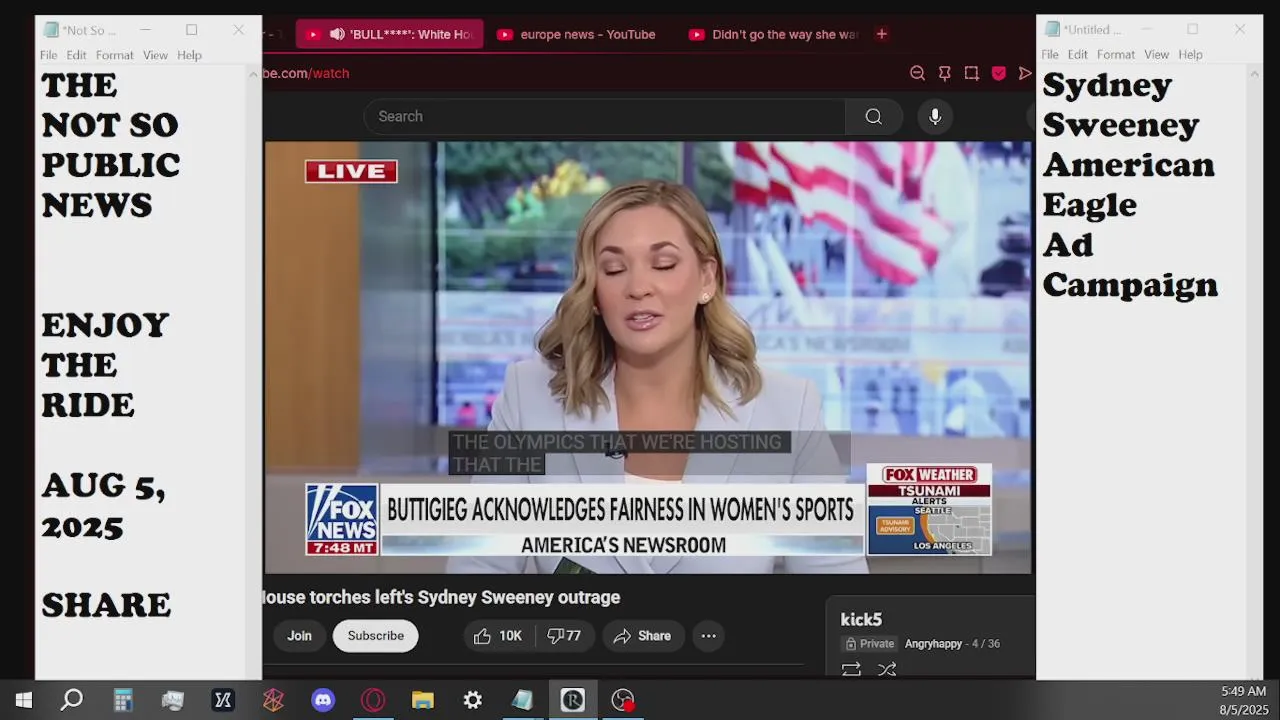This screenshot has height=720, width=1280.
Task: Open Opera browser from taskbar
Action: tap(373, 700)
